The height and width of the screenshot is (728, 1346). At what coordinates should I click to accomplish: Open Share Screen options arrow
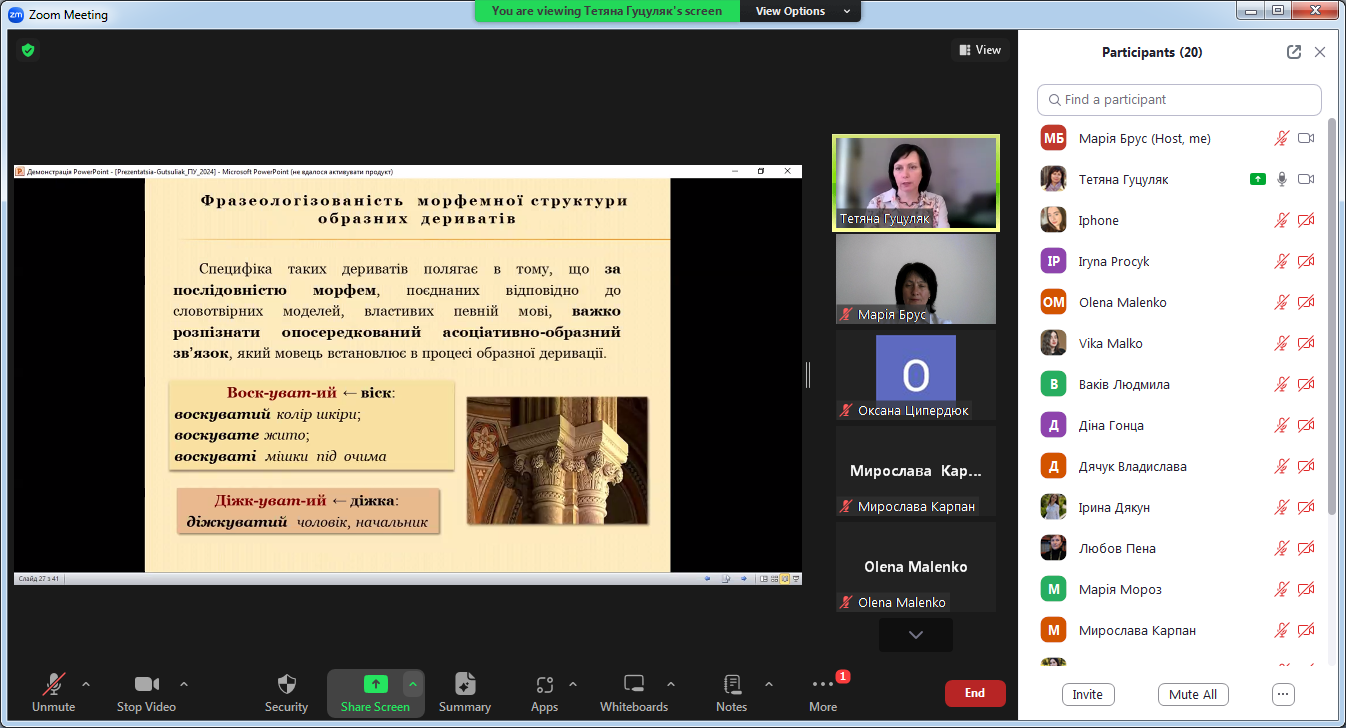[x=412, y=684]
